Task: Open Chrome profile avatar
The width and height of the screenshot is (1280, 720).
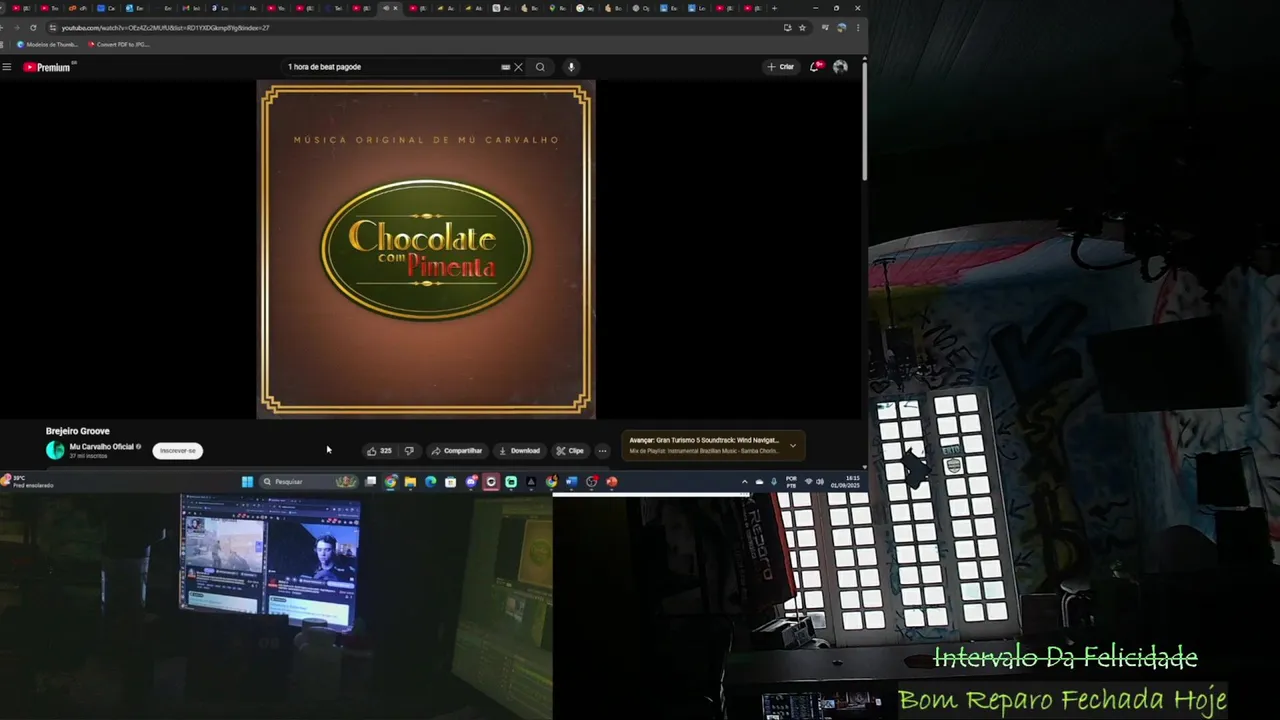Action: [x=841, y=28]
